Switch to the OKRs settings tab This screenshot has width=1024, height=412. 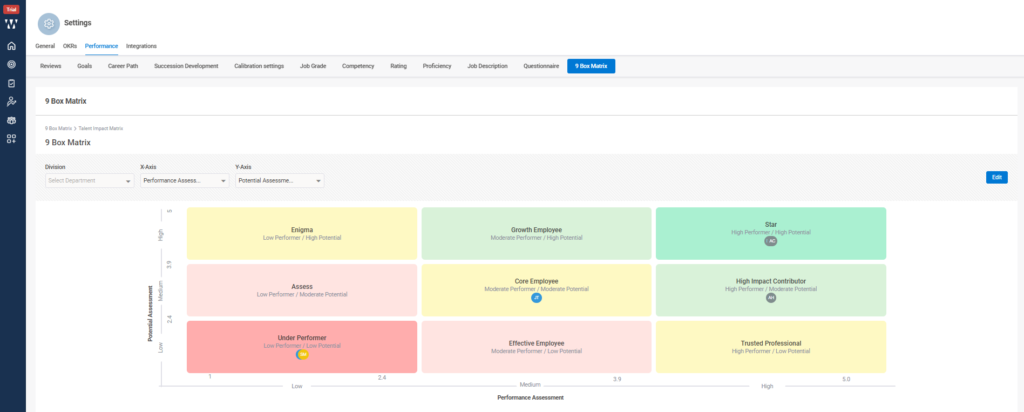pos(70,46)
